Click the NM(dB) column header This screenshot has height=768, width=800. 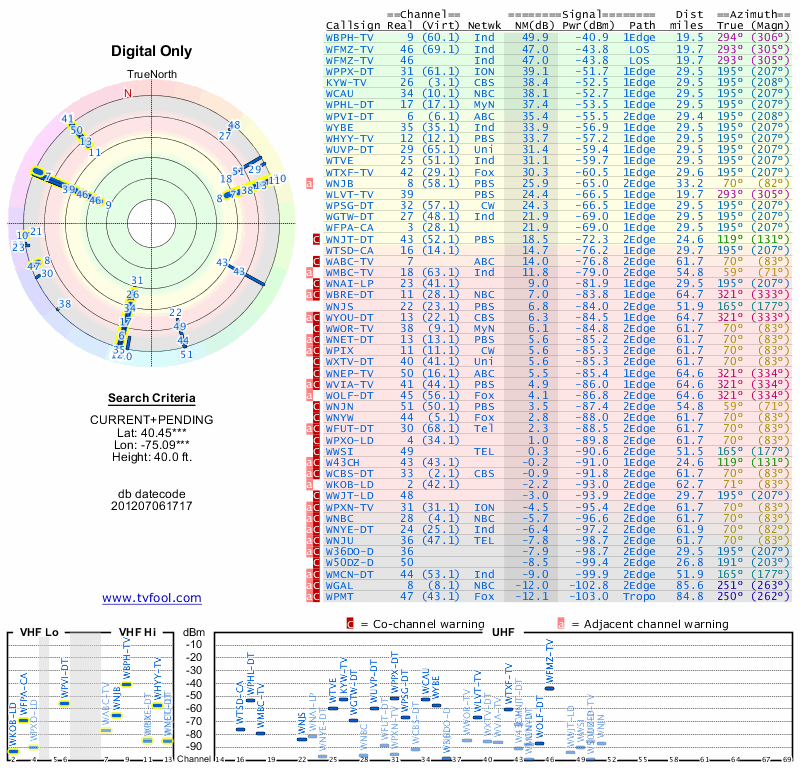[532, 25]
